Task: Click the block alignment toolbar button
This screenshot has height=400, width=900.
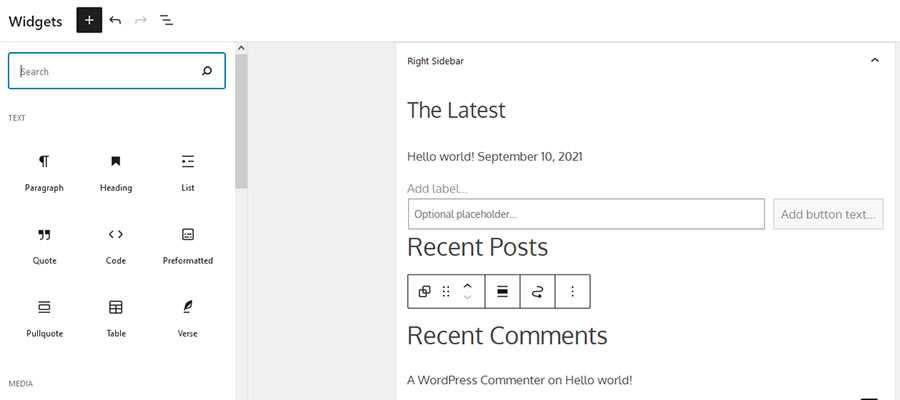Action: pos(502,291)
